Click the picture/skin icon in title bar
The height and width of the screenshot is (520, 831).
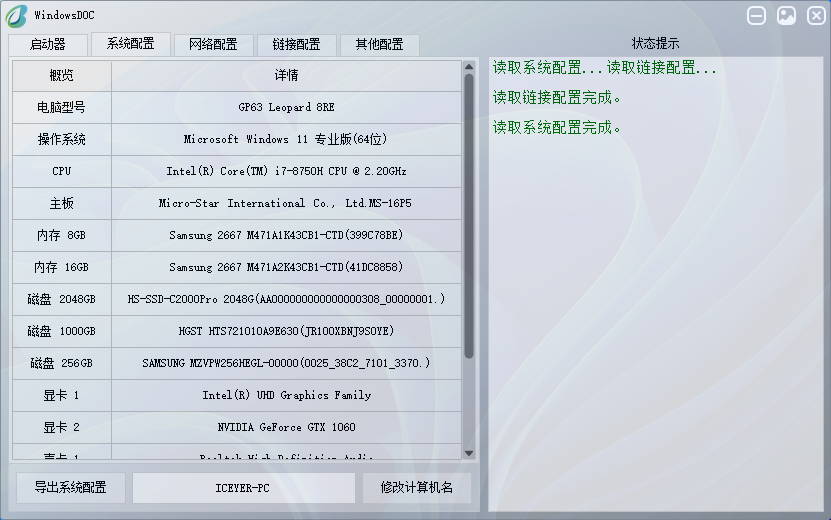pyautogui.click(x=786, y=15)
